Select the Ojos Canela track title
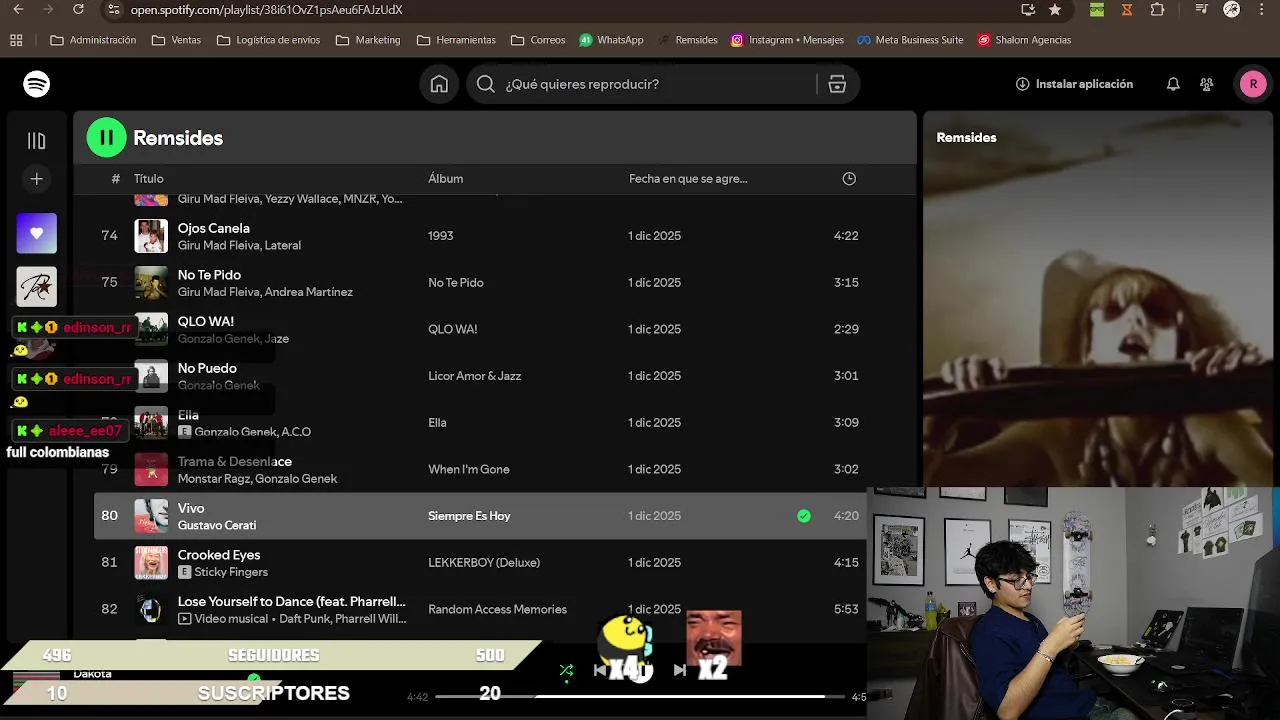The width and height of the screenshot is (1280, 720). 214,228
